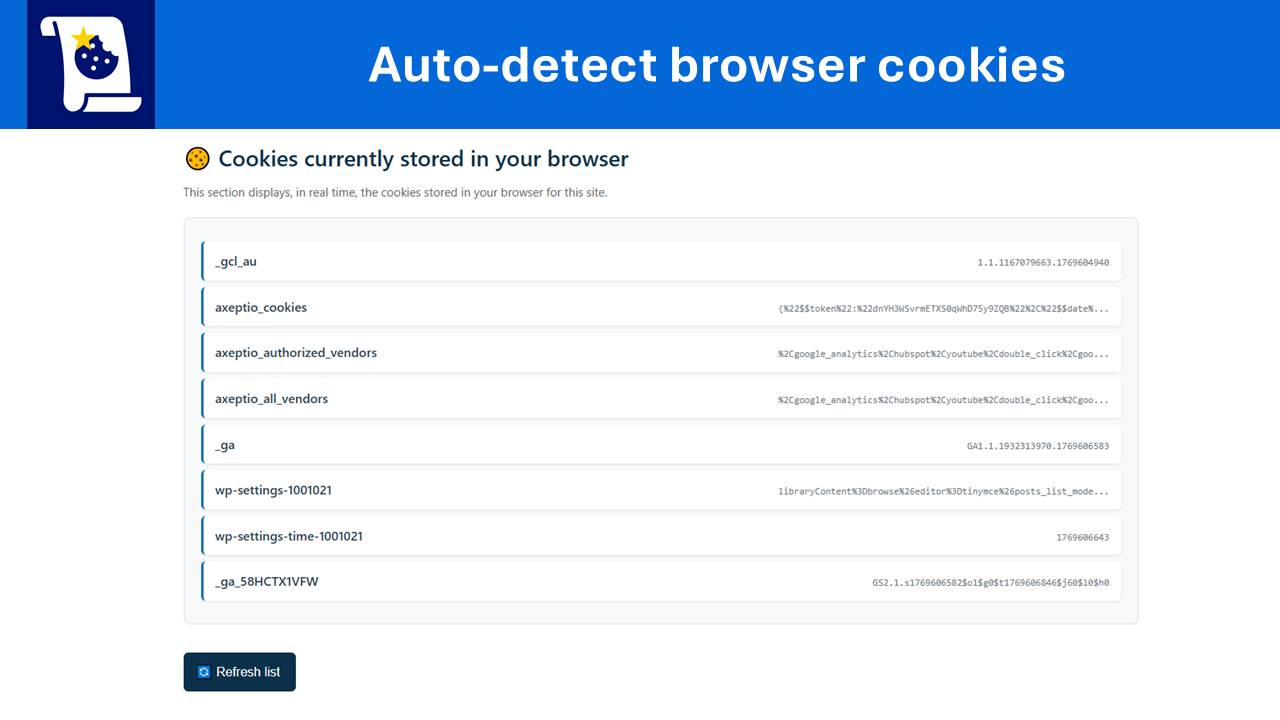Click the axeptio_all_vendors cookie name
This screenshot has width=1280, height=720.
point(271,399)
